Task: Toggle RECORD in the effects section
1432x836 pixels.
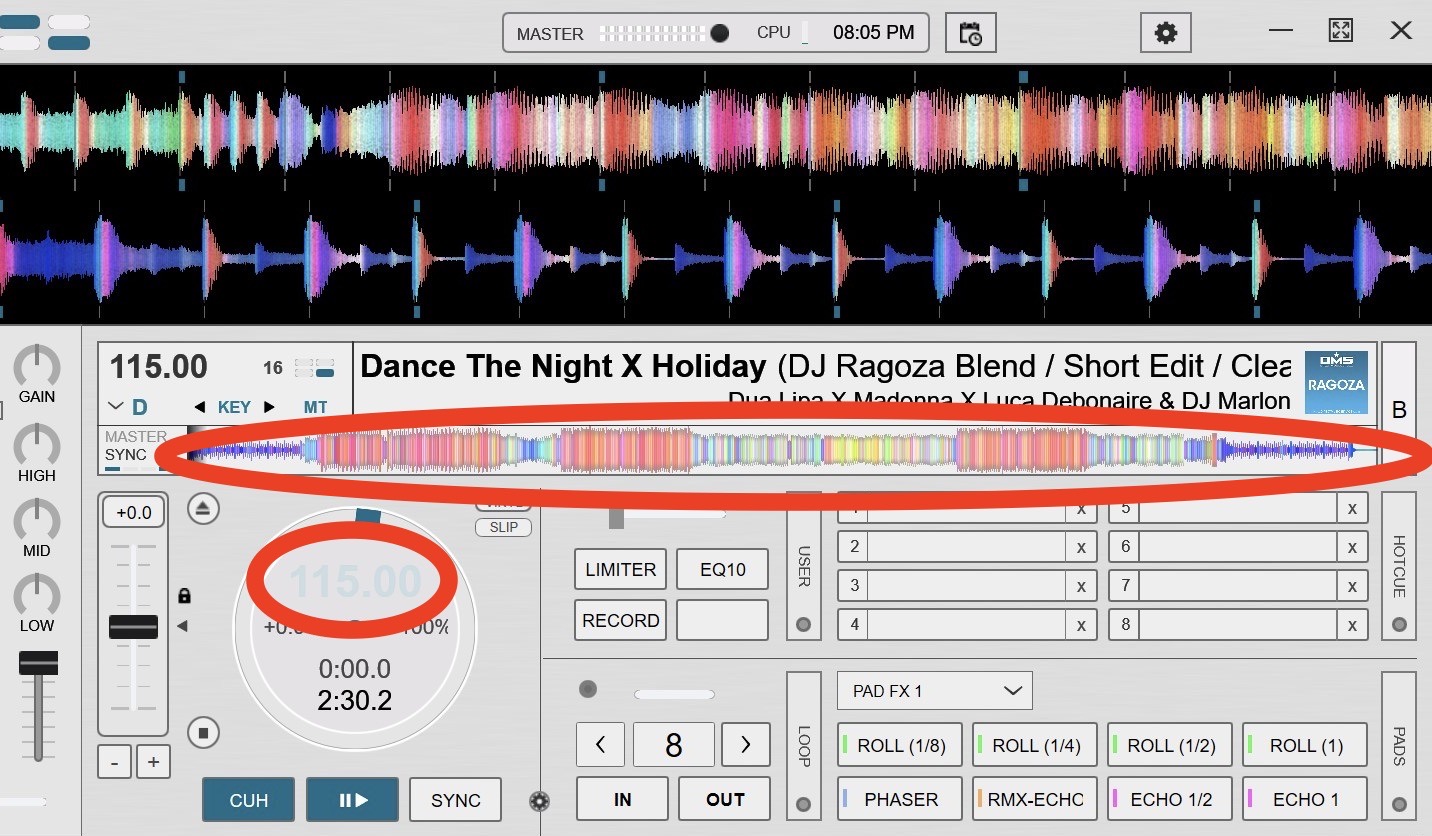Action: (x=620, y=620)
